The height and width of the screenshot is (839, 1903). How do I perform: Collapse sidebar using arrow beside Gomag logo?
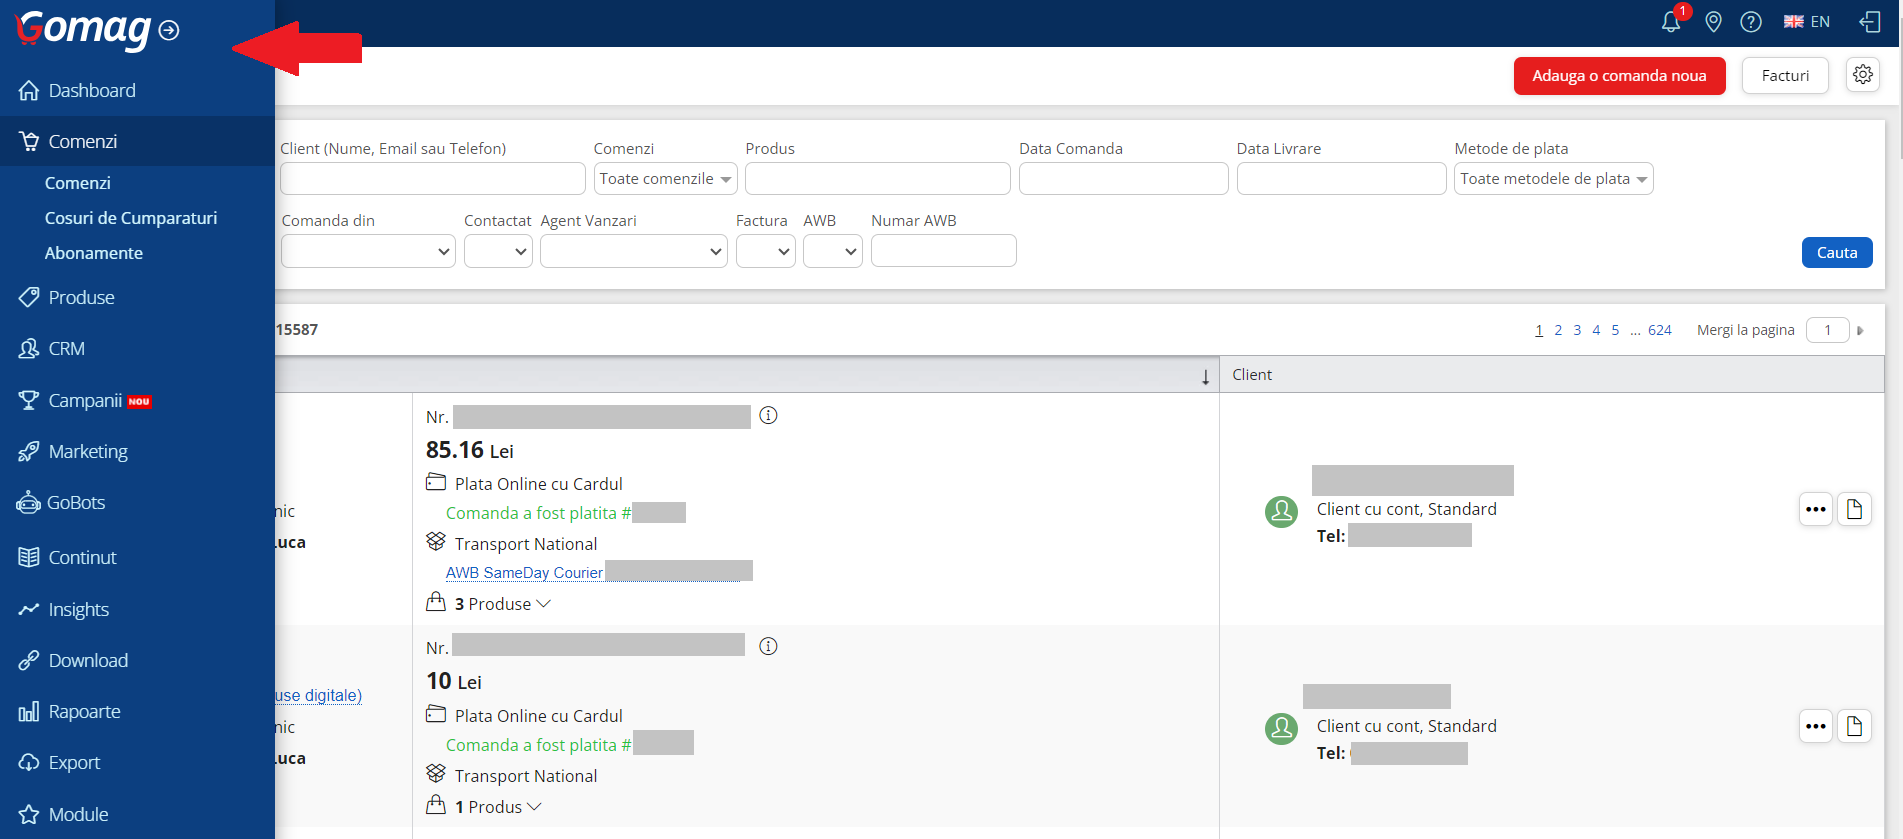pyautogui.click(x=169, y=31)
